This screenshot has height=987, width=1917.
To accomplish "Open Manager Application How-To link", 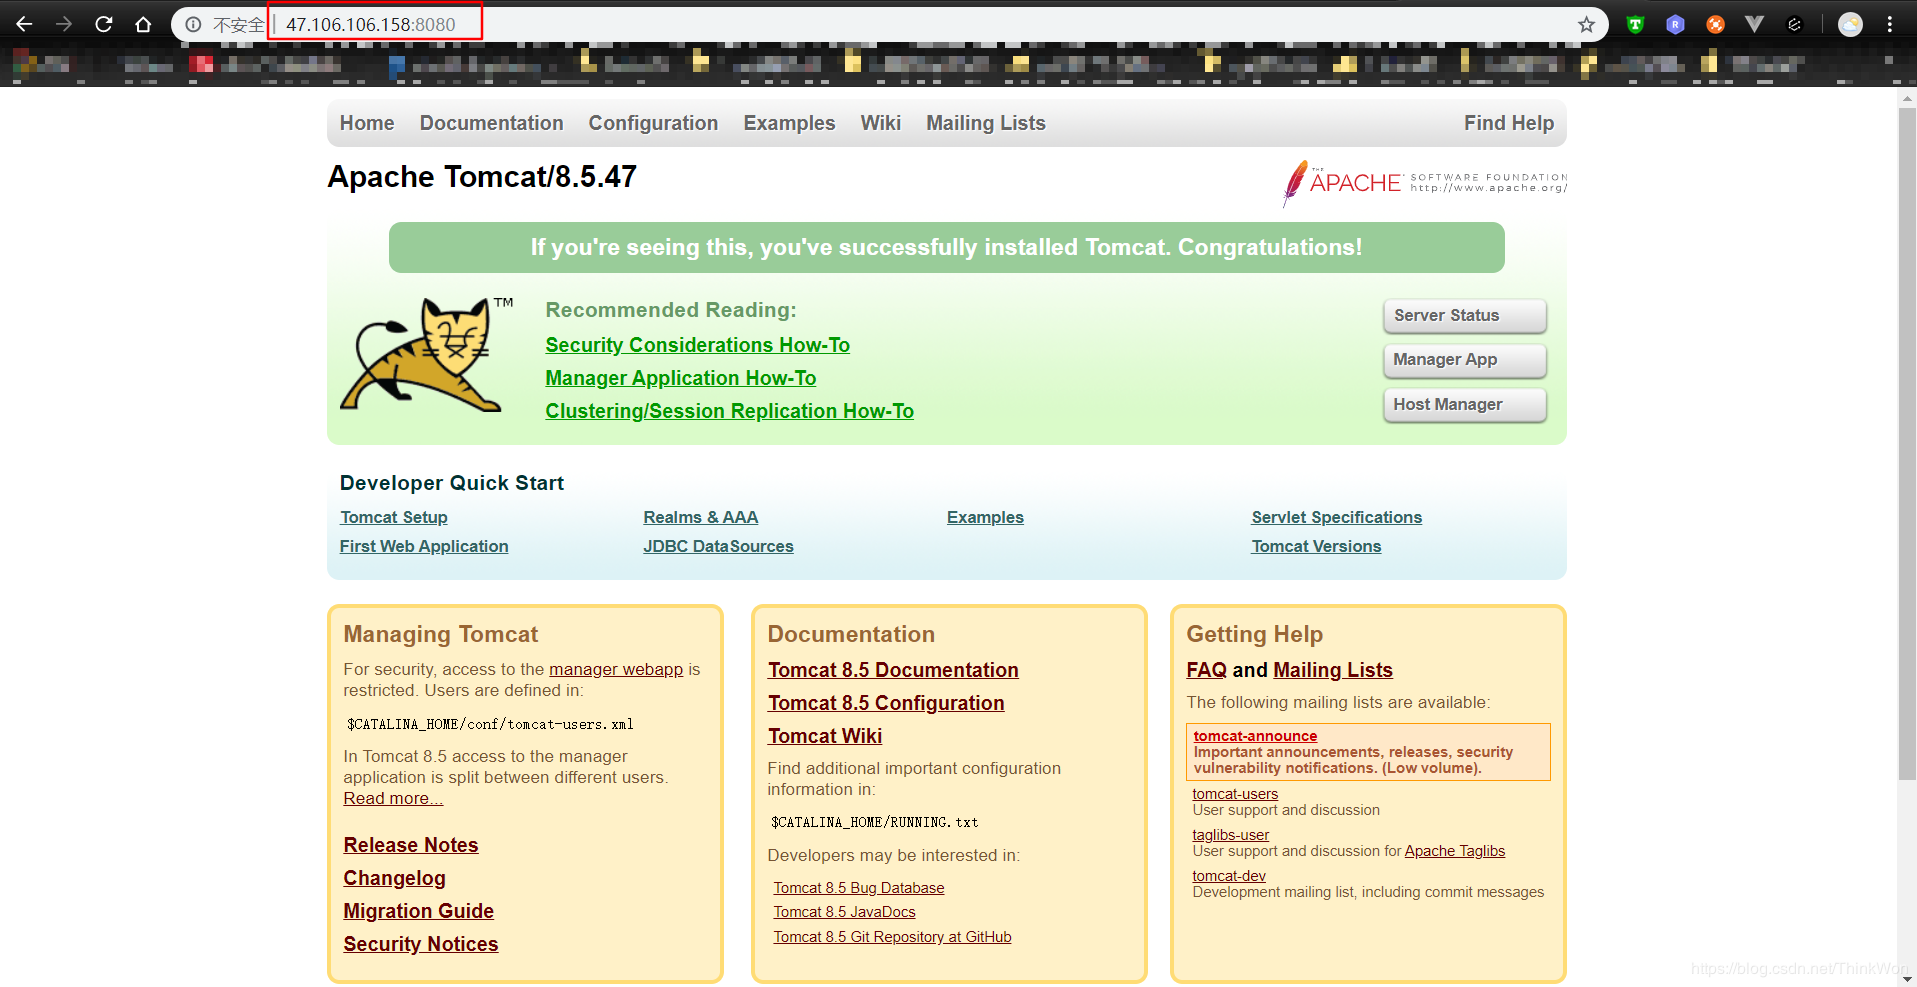I will click(680, 378).
